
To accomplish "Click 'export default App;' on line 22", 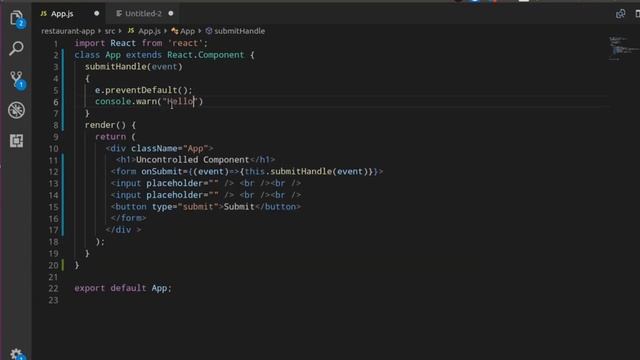I will pyautogui.click(x=123, y=288).
